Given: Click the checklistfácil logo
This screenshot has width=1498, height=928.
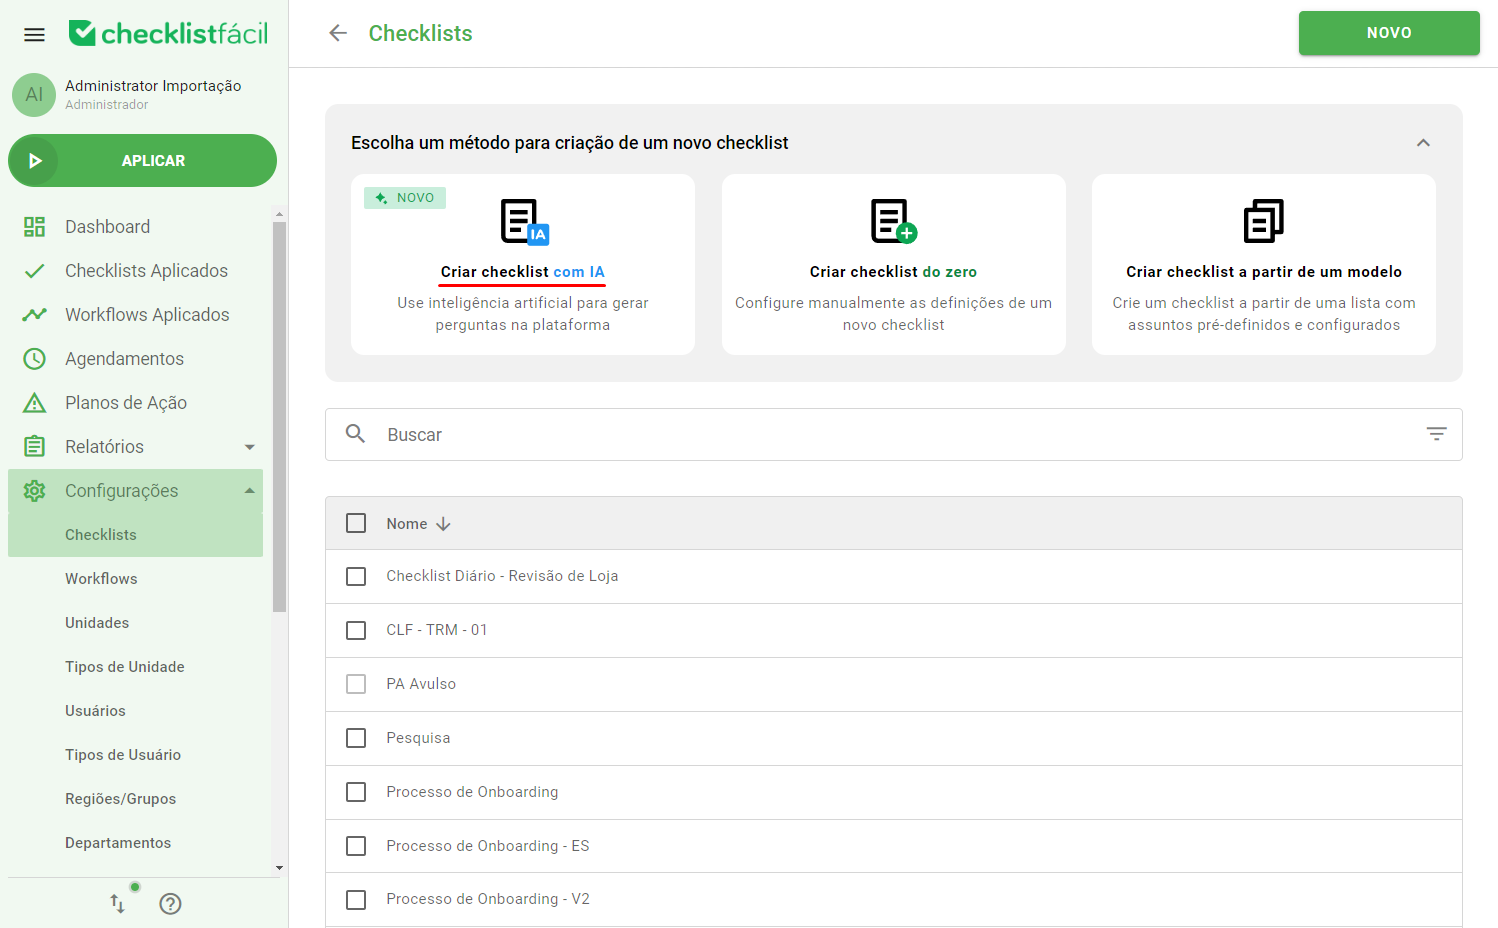Looking at the screenshot, I should point(167,32).
